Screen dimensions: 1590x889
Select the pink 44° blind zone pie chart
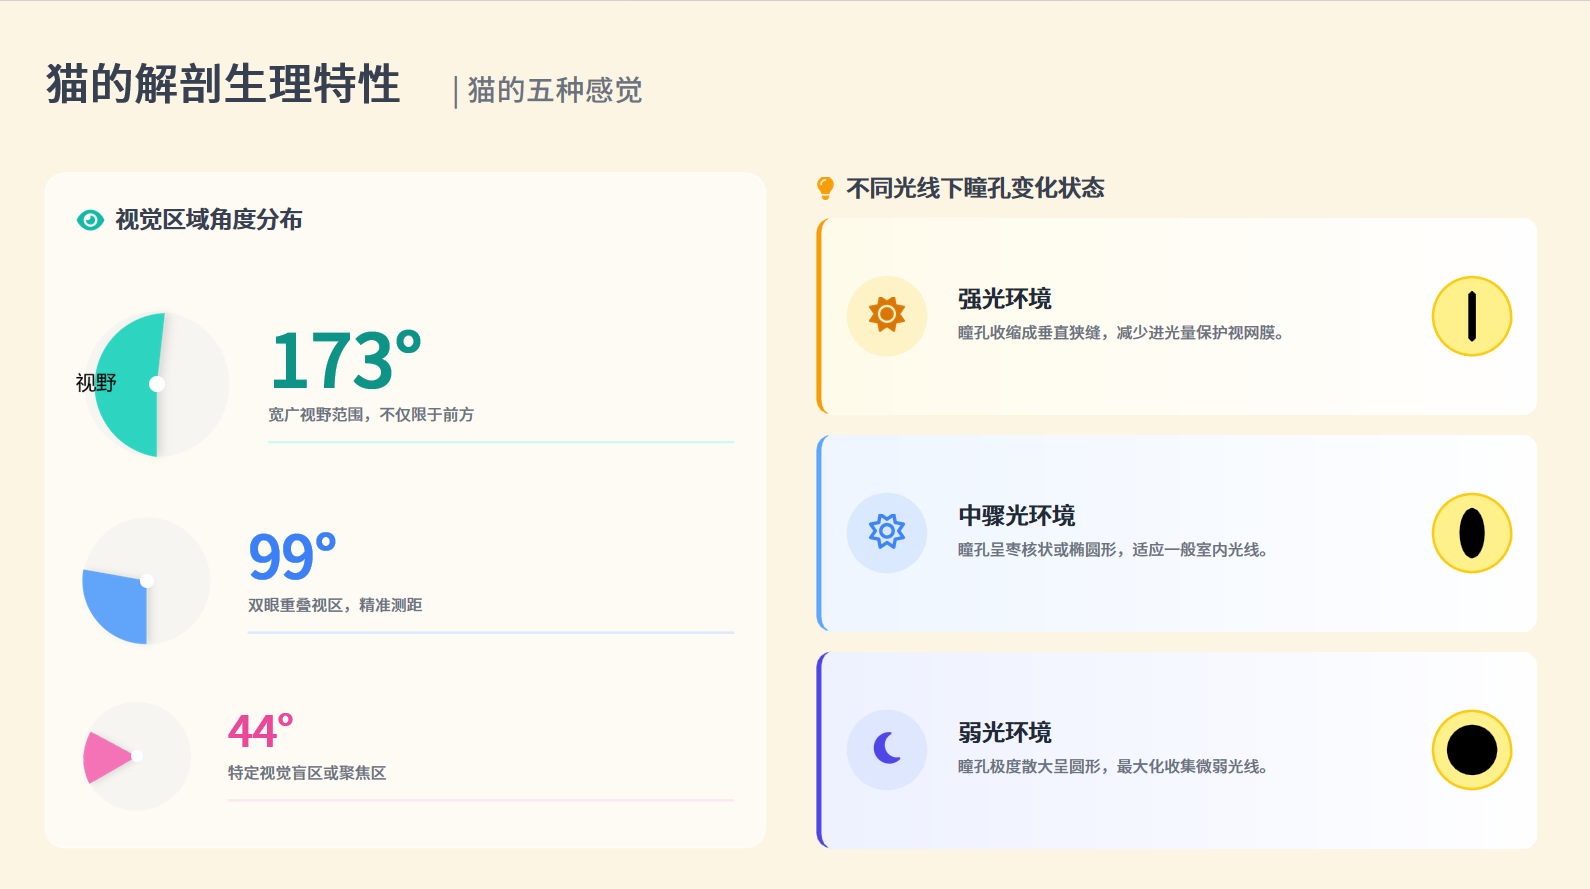[x=136, y=756]
